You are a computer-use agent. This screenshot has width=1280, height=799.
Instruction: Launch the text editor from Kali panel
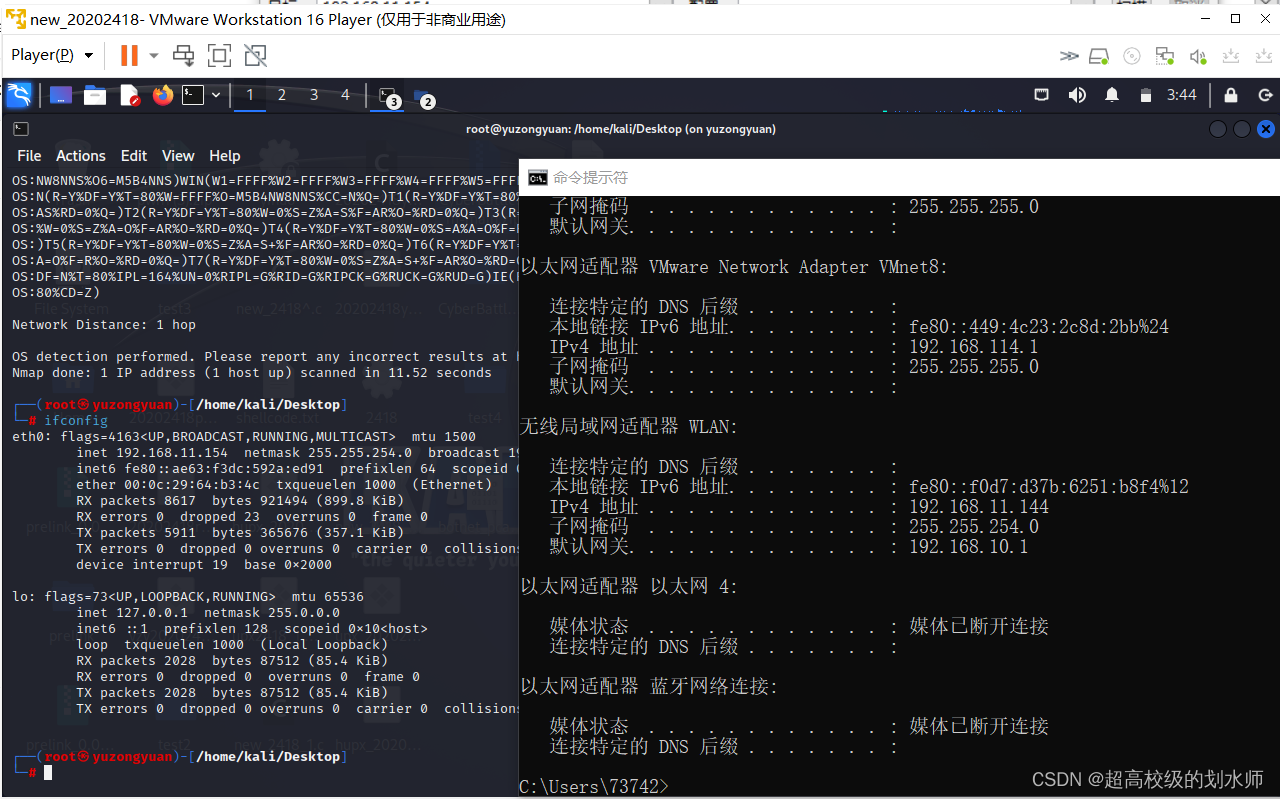tap(130, 95)
